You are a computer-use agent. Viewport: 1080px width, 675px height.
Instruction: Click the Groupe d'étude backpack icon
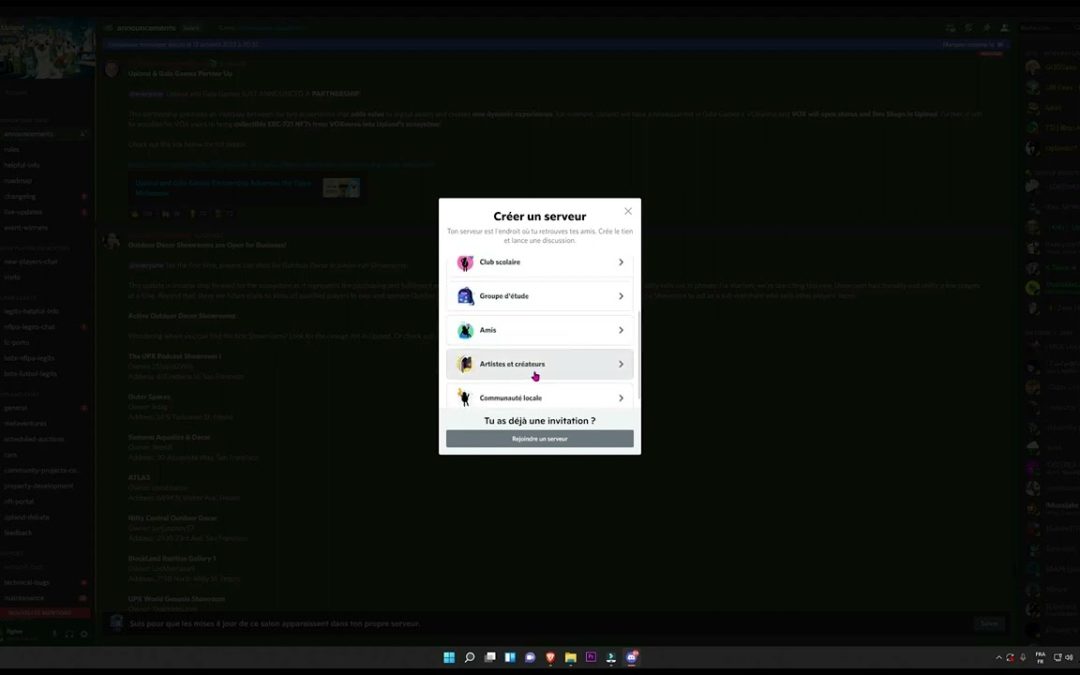pos(465,296)
